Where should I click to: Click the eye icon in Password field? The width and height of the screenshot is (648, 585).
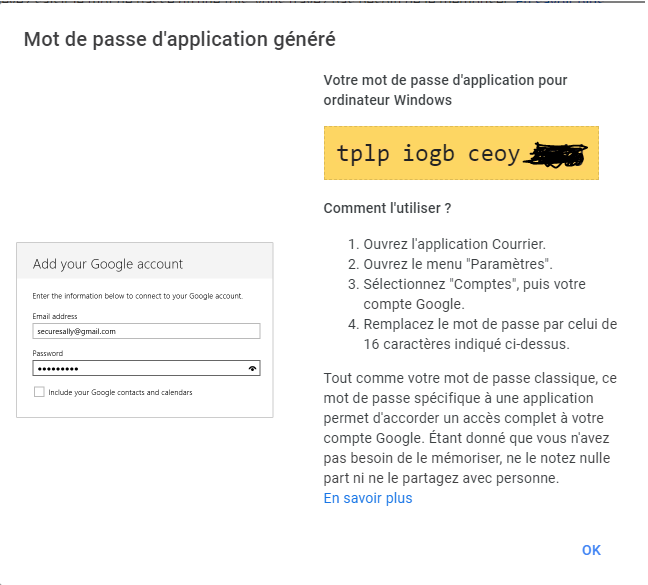pyautogui.click(x=252, y=369)
